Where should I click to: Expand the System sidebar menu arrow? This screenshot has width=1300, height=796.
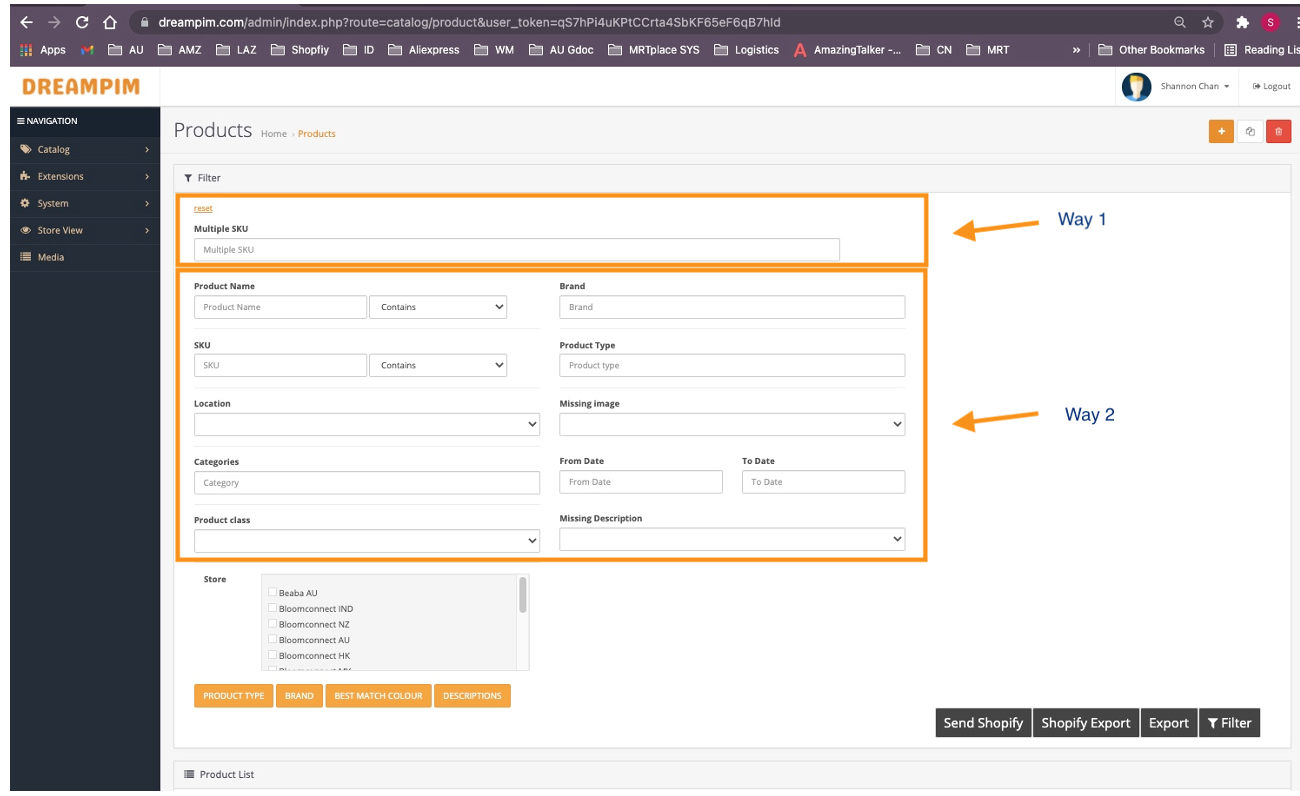[147, 203]
